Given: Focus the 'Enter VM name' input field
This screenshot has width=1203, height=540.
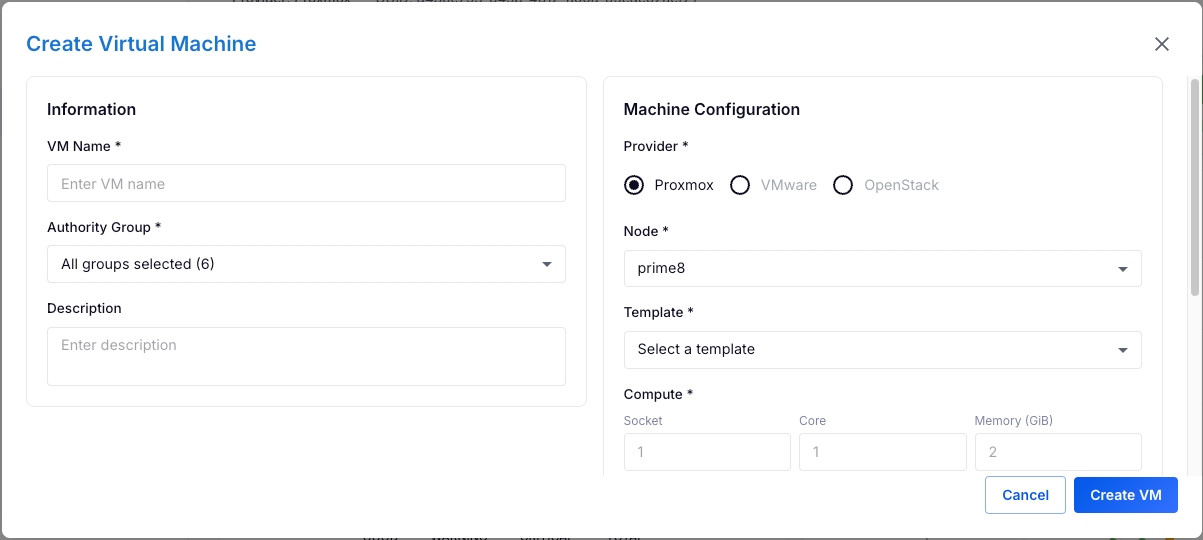Looking at the screenshot, I should 306,184.
